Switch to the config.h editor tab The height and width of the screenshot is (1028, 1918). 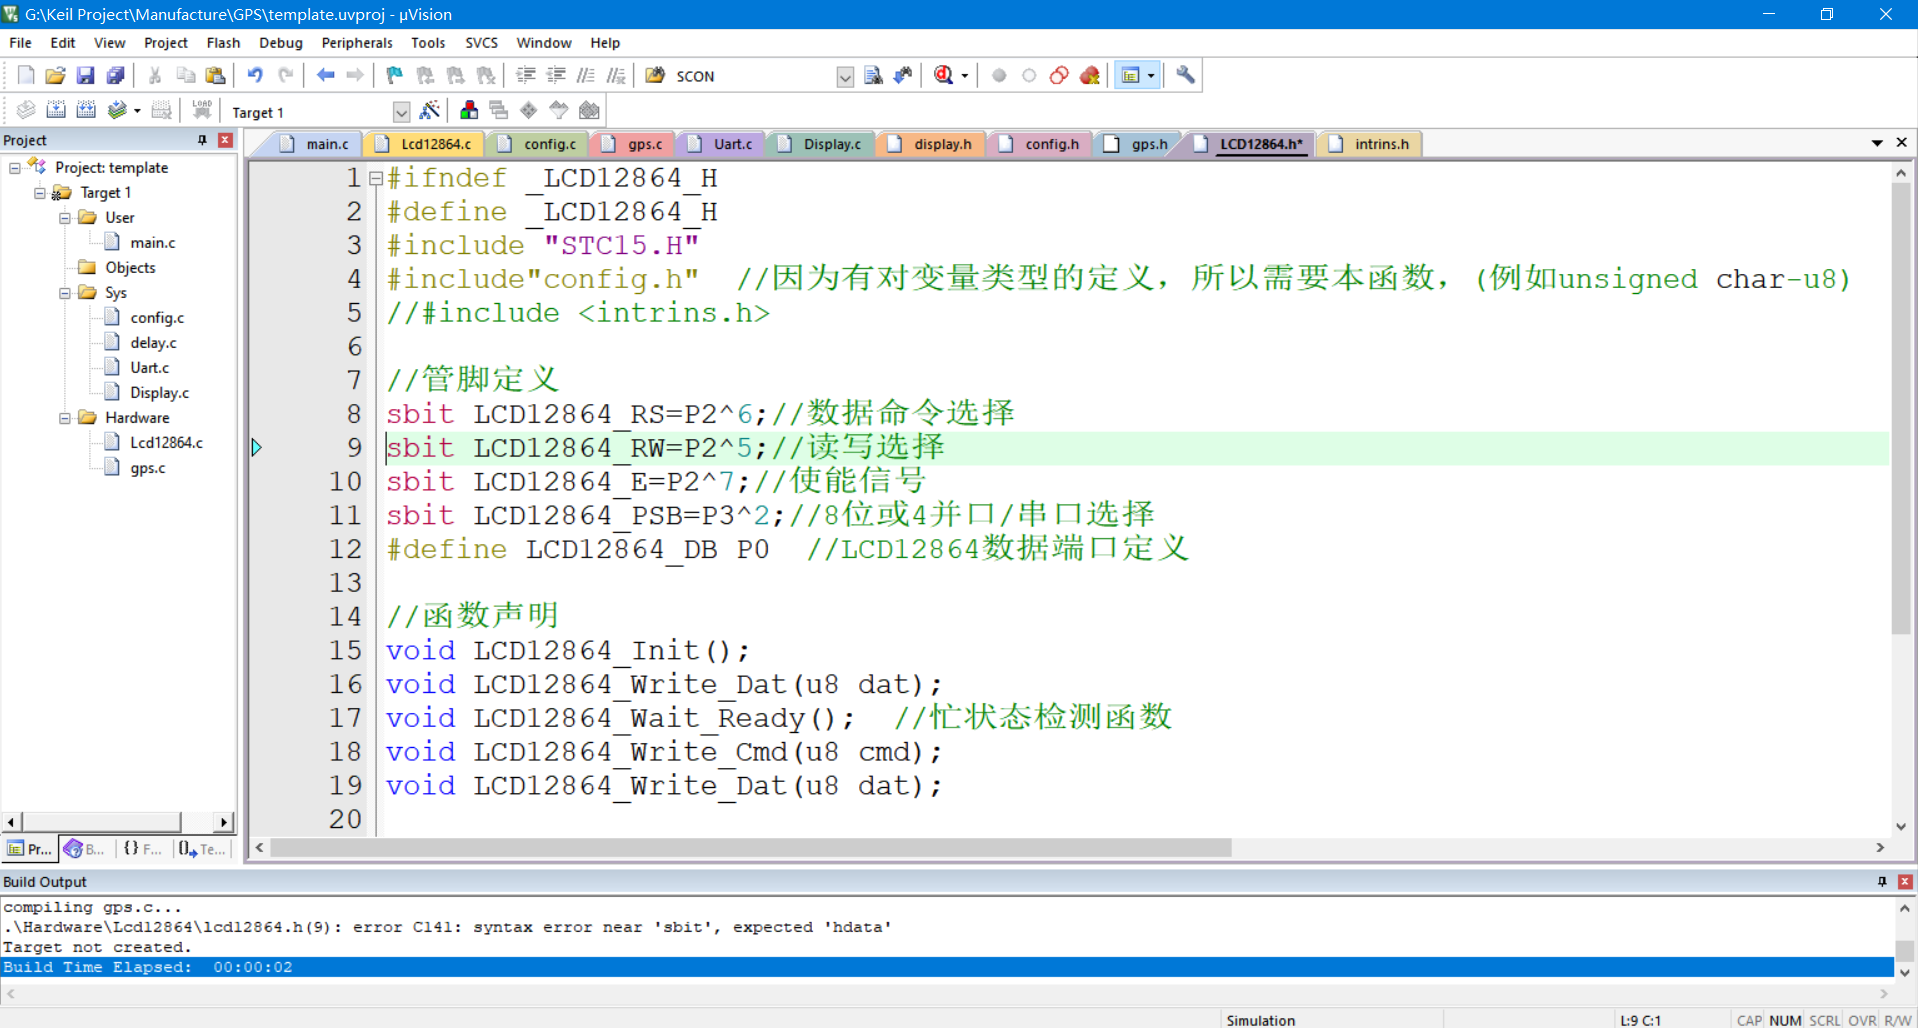(1041, 144)
